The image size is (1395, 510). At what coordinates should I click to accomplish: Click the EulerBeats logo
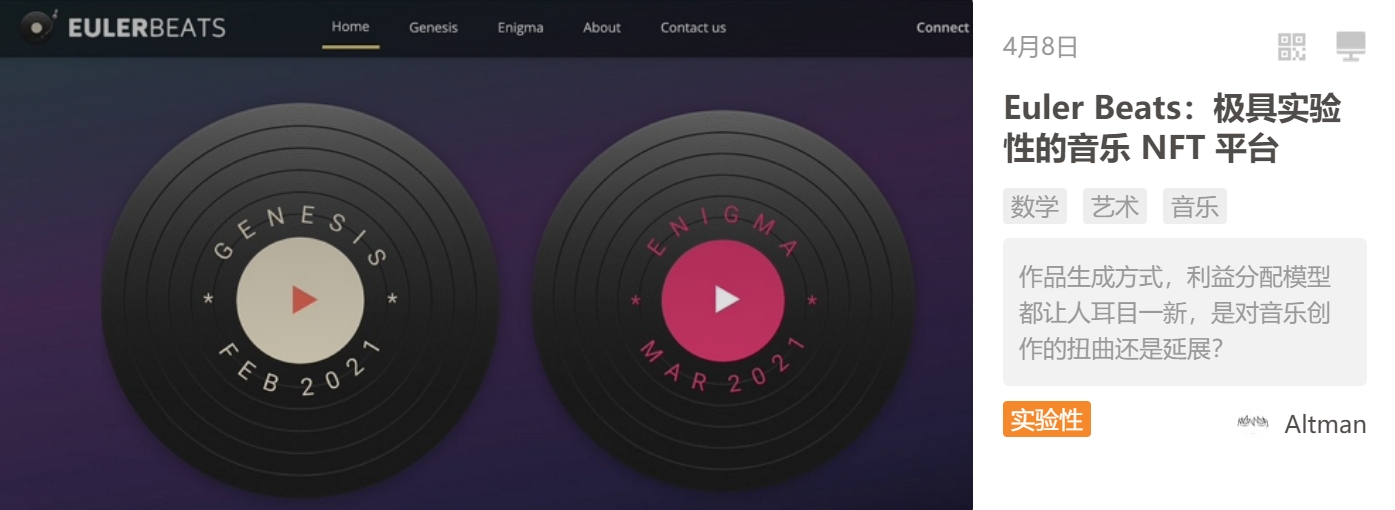click(123, 27)
